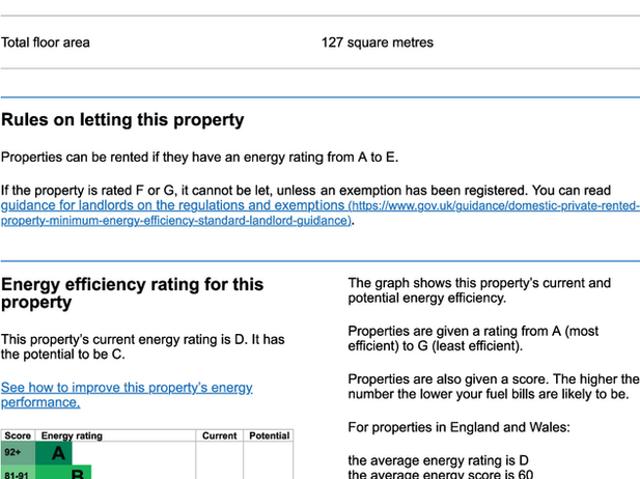
Task: Open the guidance for landlords link
Action: [x=172, y=206]
